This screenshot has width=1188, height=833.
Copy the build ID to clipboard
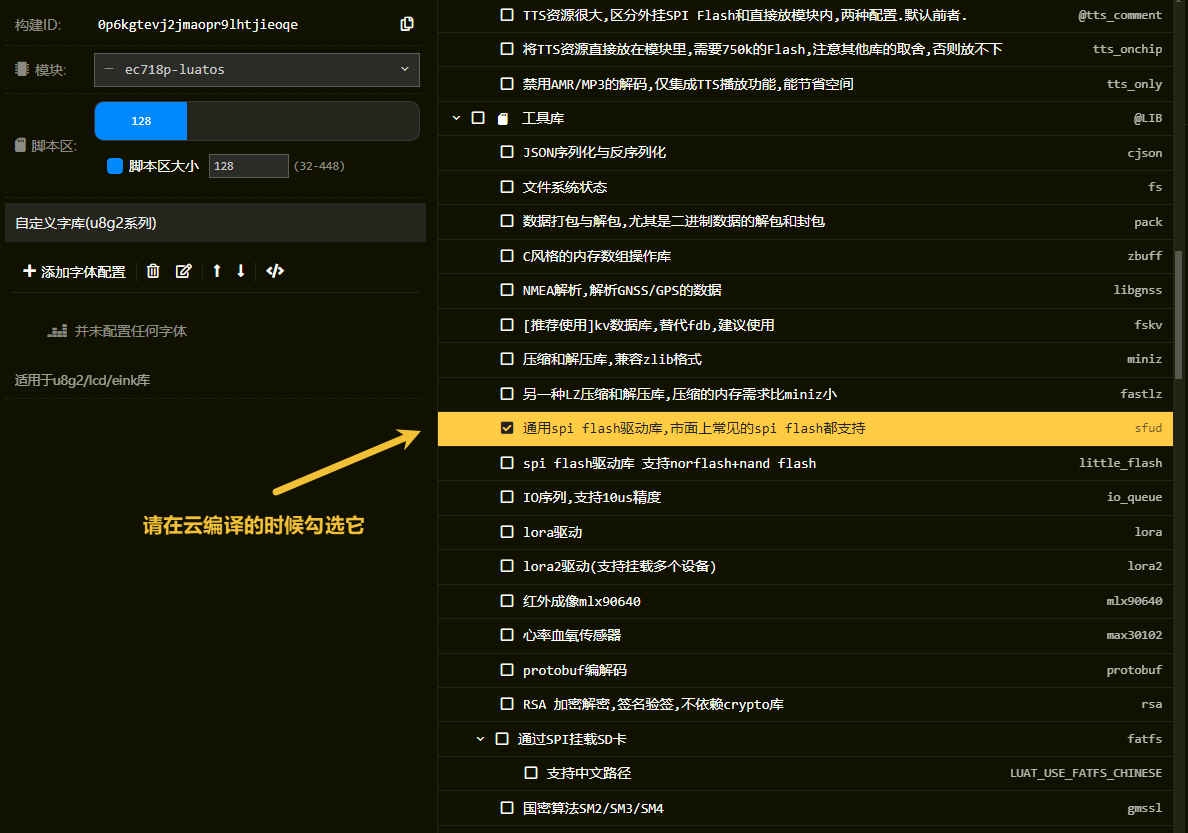tap(407, 24)
